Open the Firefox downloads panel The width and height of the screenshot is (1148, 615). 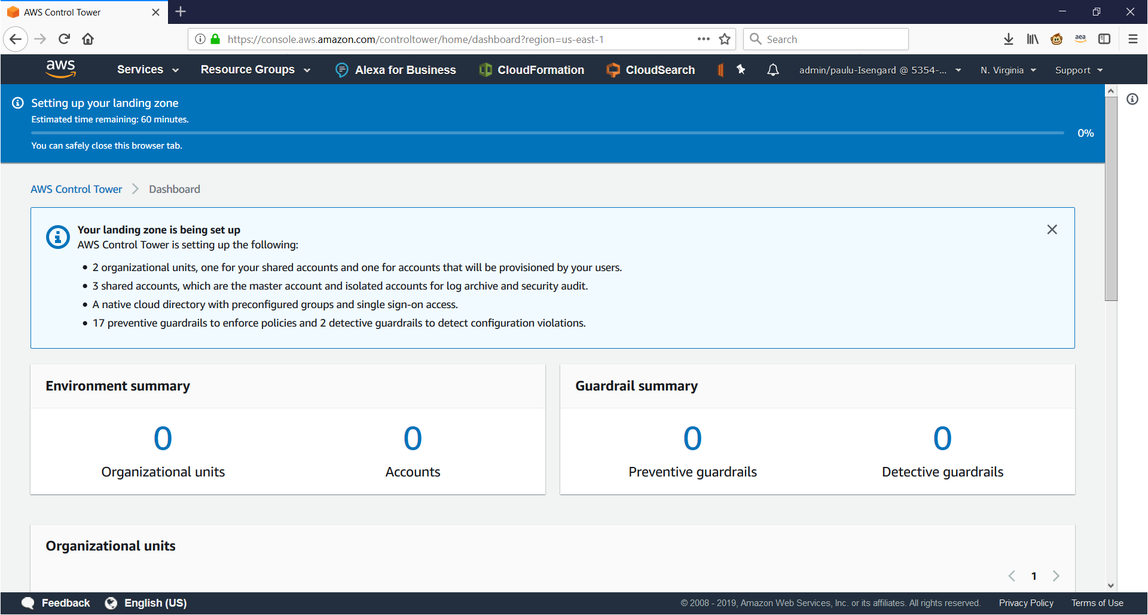click(x=1008, y=39)
